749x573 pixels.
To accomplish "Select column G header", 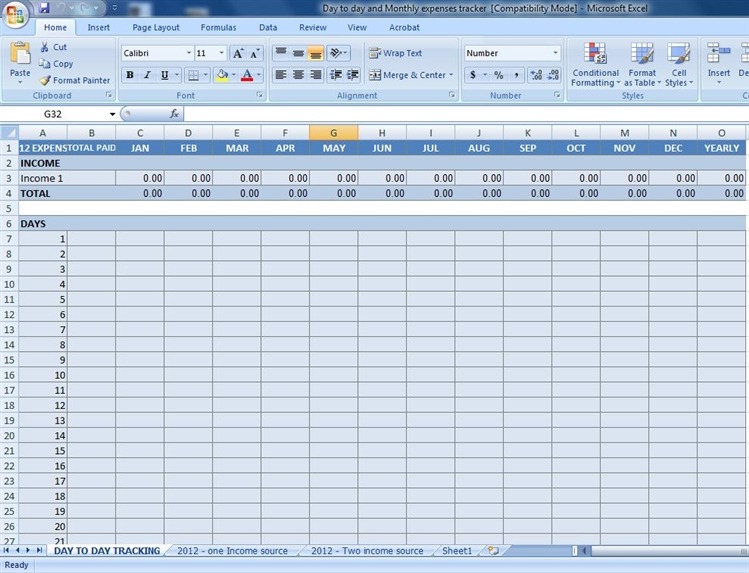I will tap(333, 133).
